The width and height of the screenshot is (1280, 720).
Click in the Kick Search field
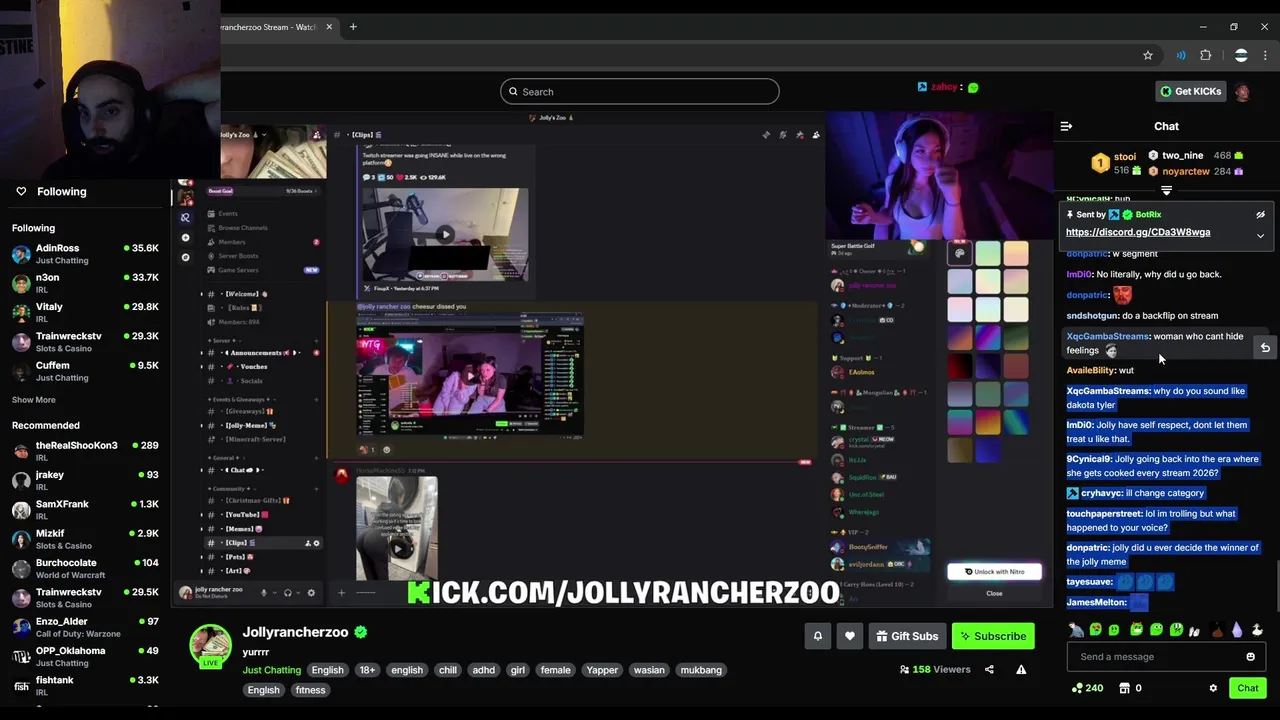640,92
